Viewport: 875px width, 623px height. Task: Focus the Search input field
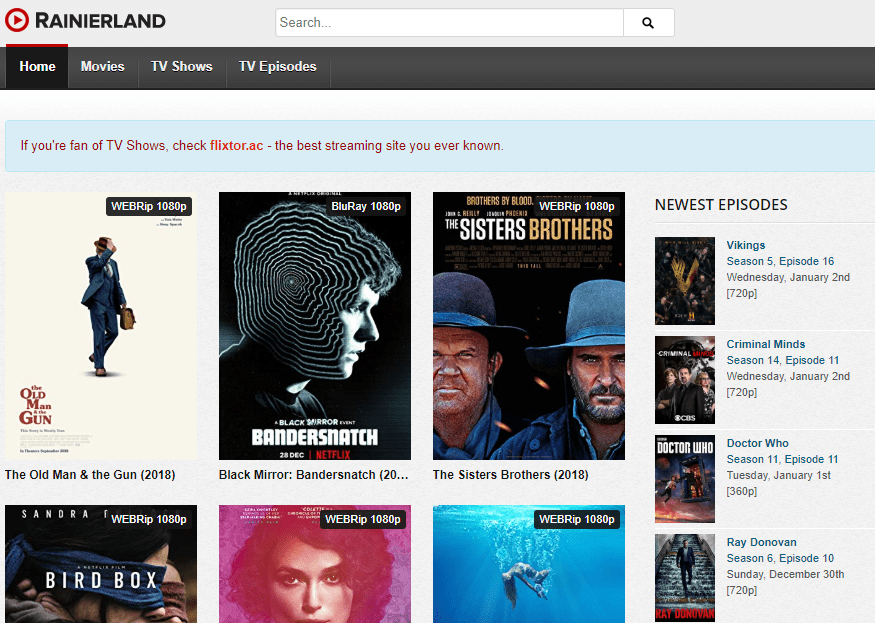449,22
